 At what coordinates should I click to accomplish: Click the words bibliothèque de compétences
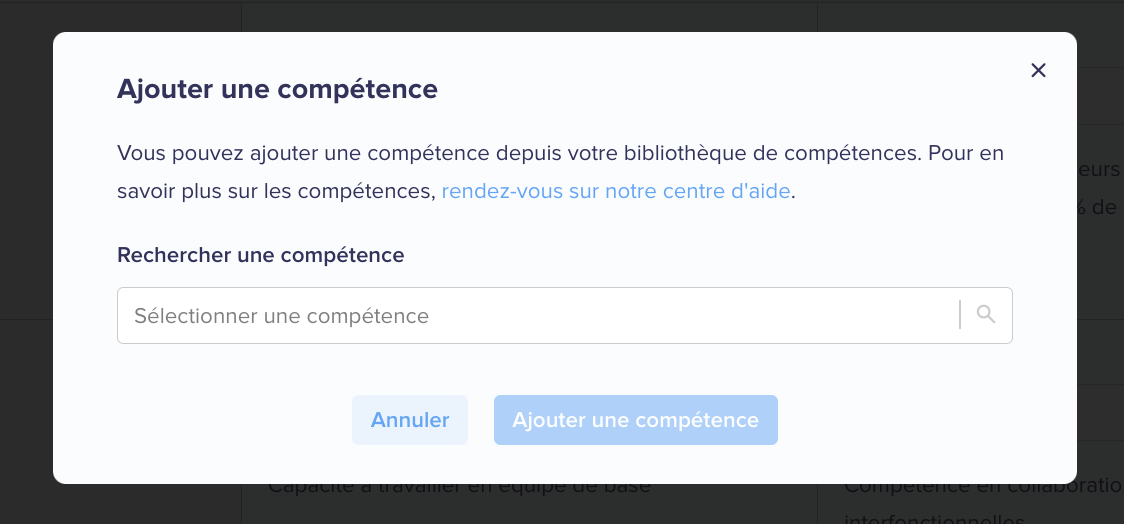(771, 153)
